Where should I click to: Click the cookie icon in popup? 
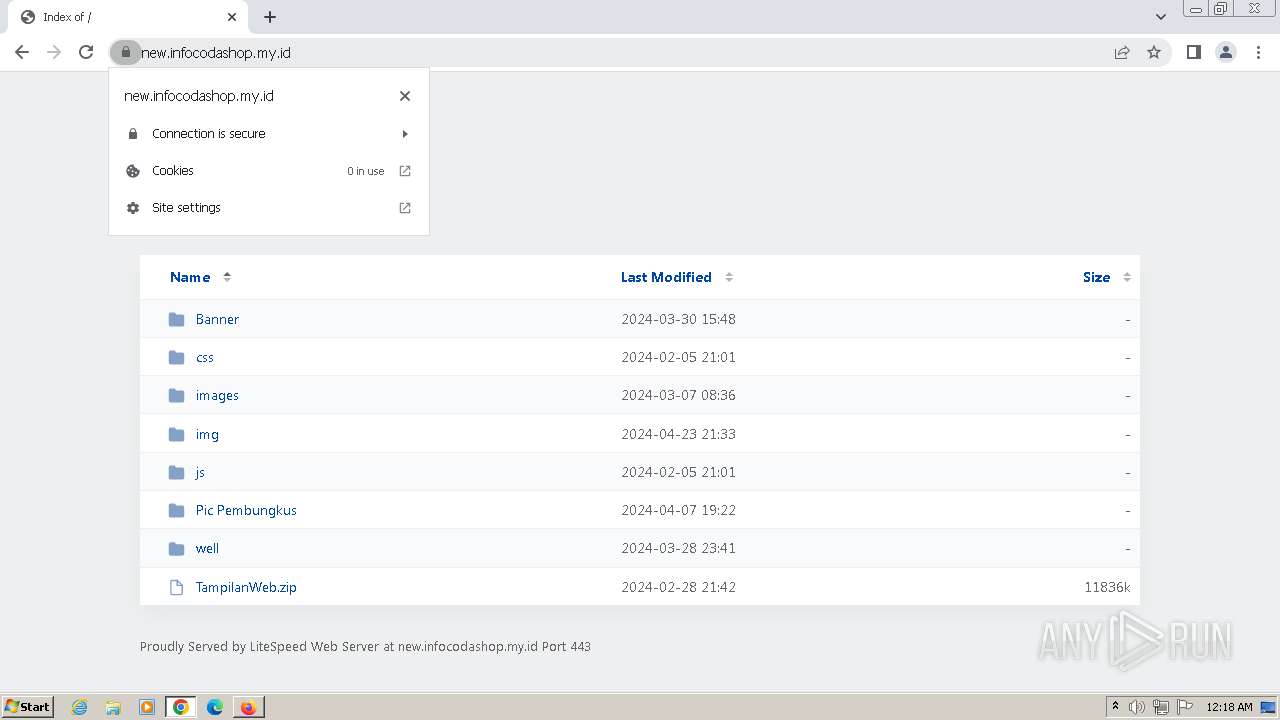coord(133,171)
